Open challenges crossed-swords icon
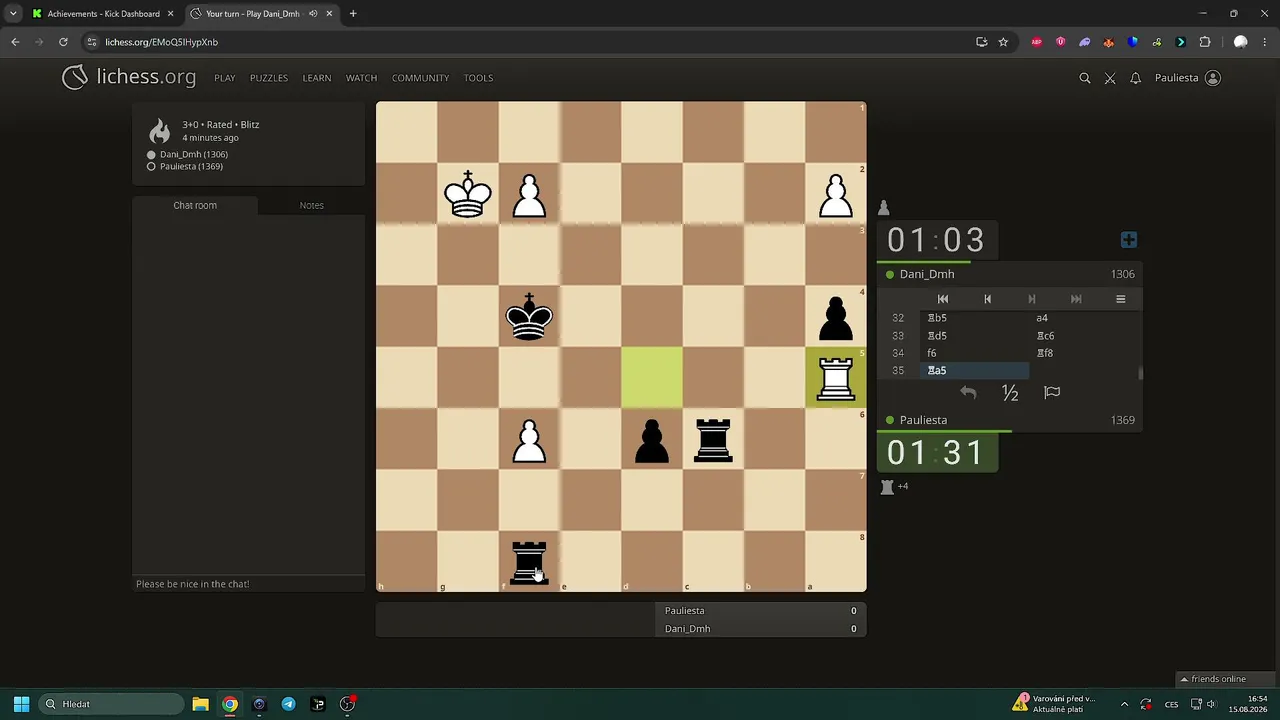This screenshot has height=720, width=1280. point(1110,78)
